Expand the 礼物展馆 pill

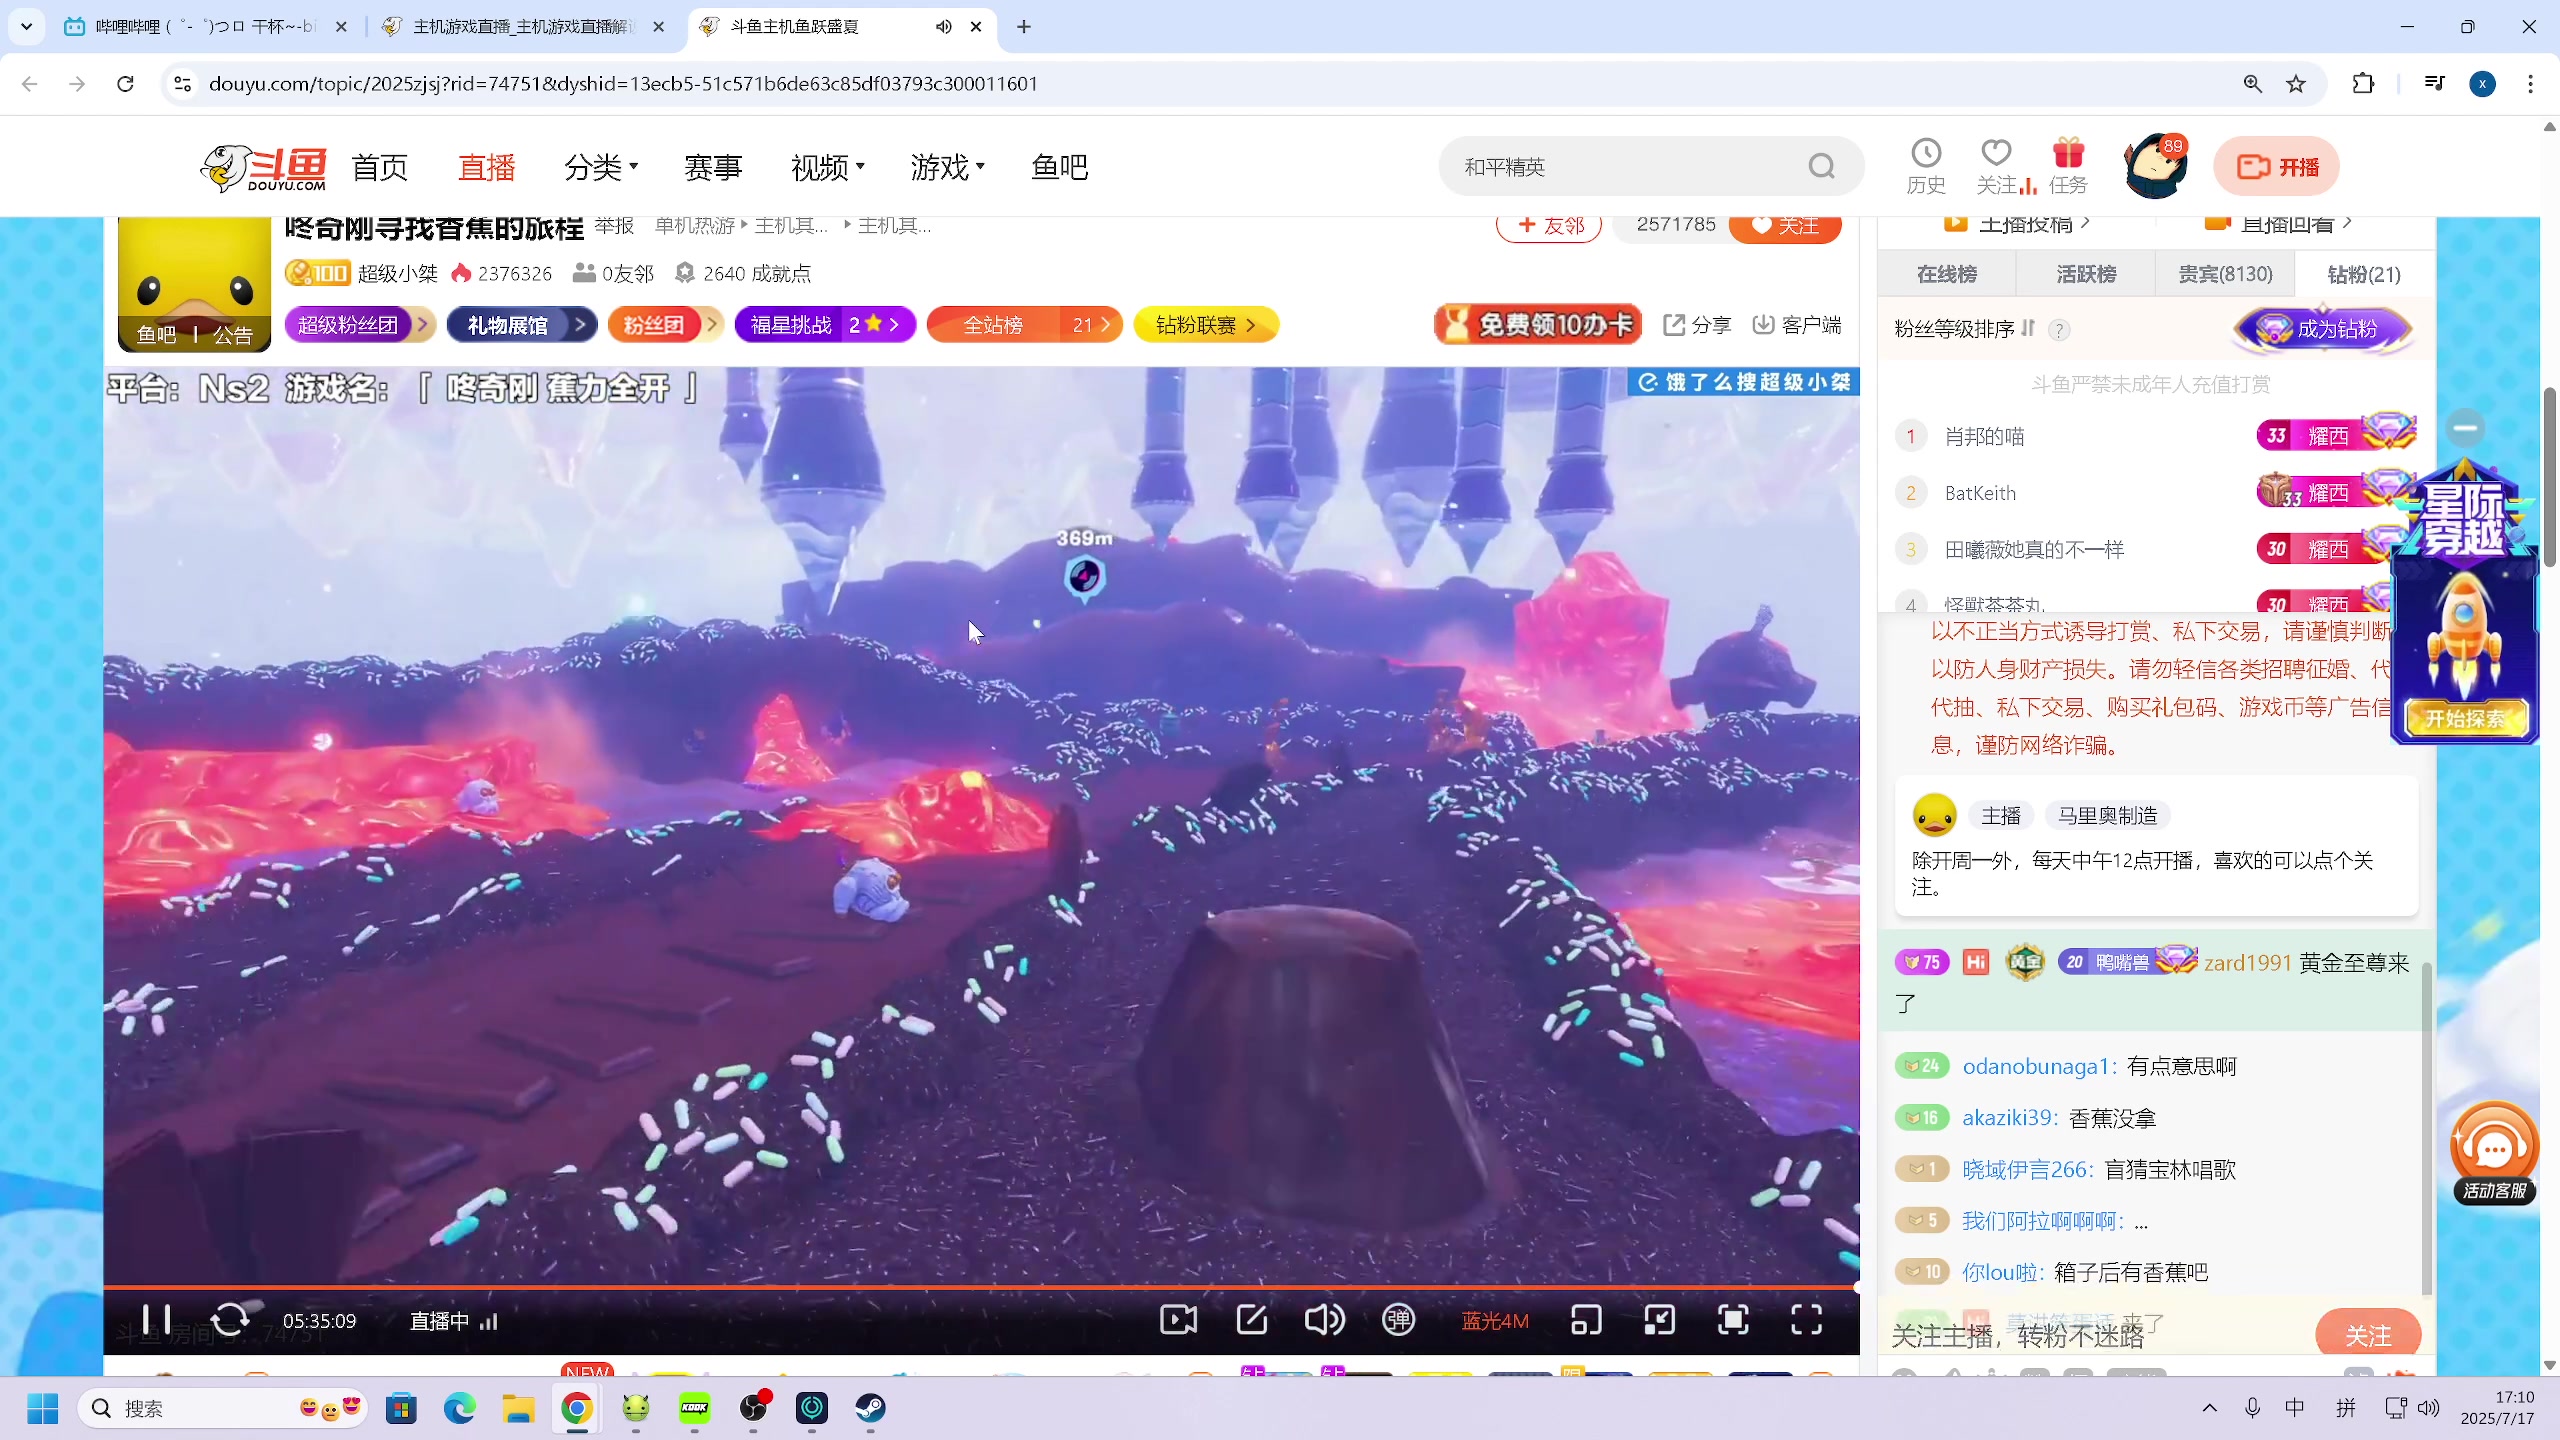pyautogui.click(x=522, y=325)
